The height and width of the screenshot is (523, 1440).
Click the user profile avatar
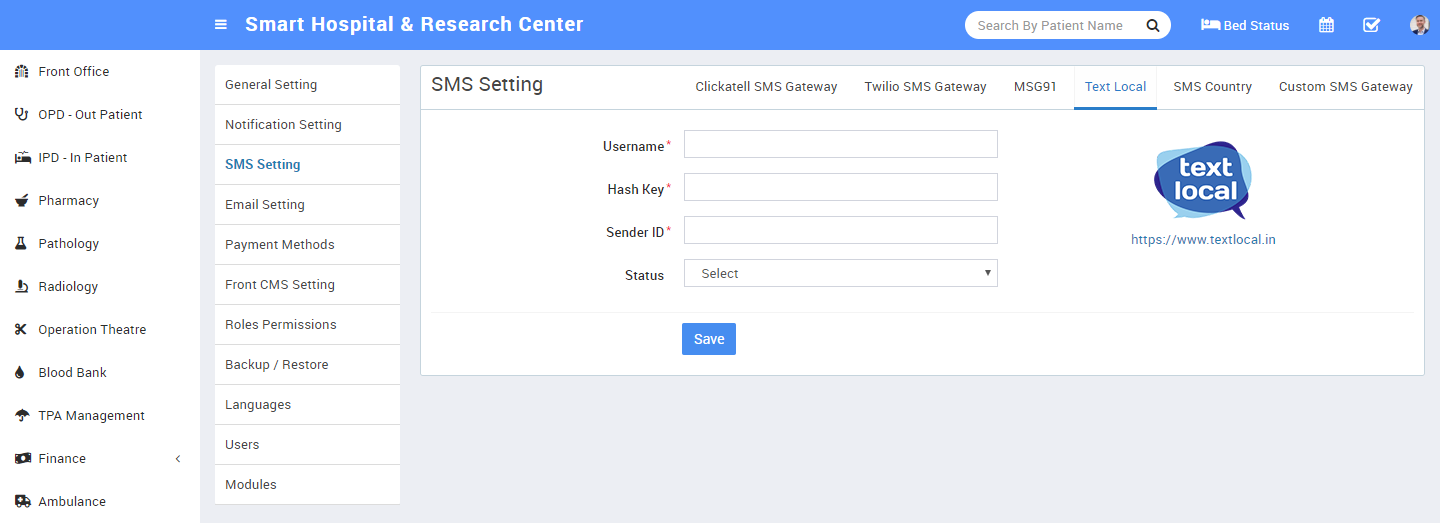pos(1419,25)
